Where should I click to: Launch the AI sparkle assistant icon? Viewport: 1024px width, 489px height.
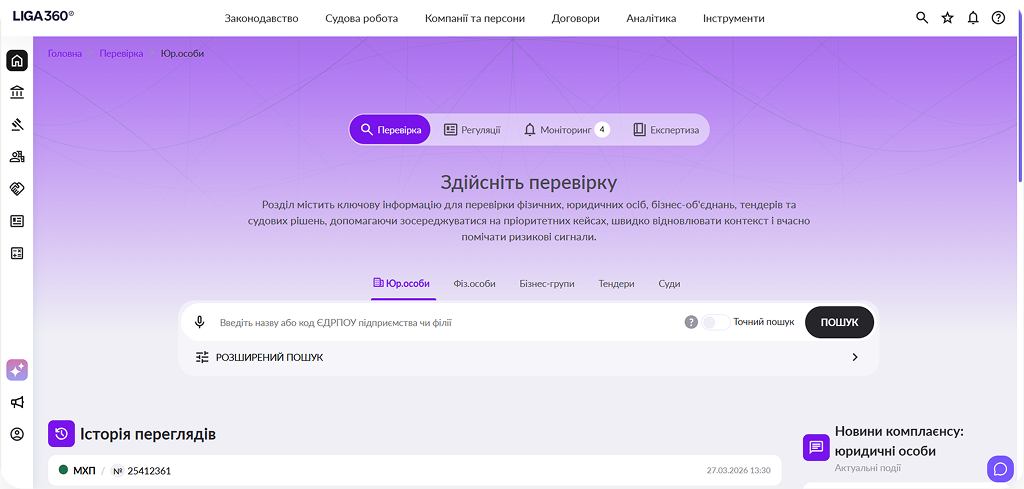tap(17, 370)
